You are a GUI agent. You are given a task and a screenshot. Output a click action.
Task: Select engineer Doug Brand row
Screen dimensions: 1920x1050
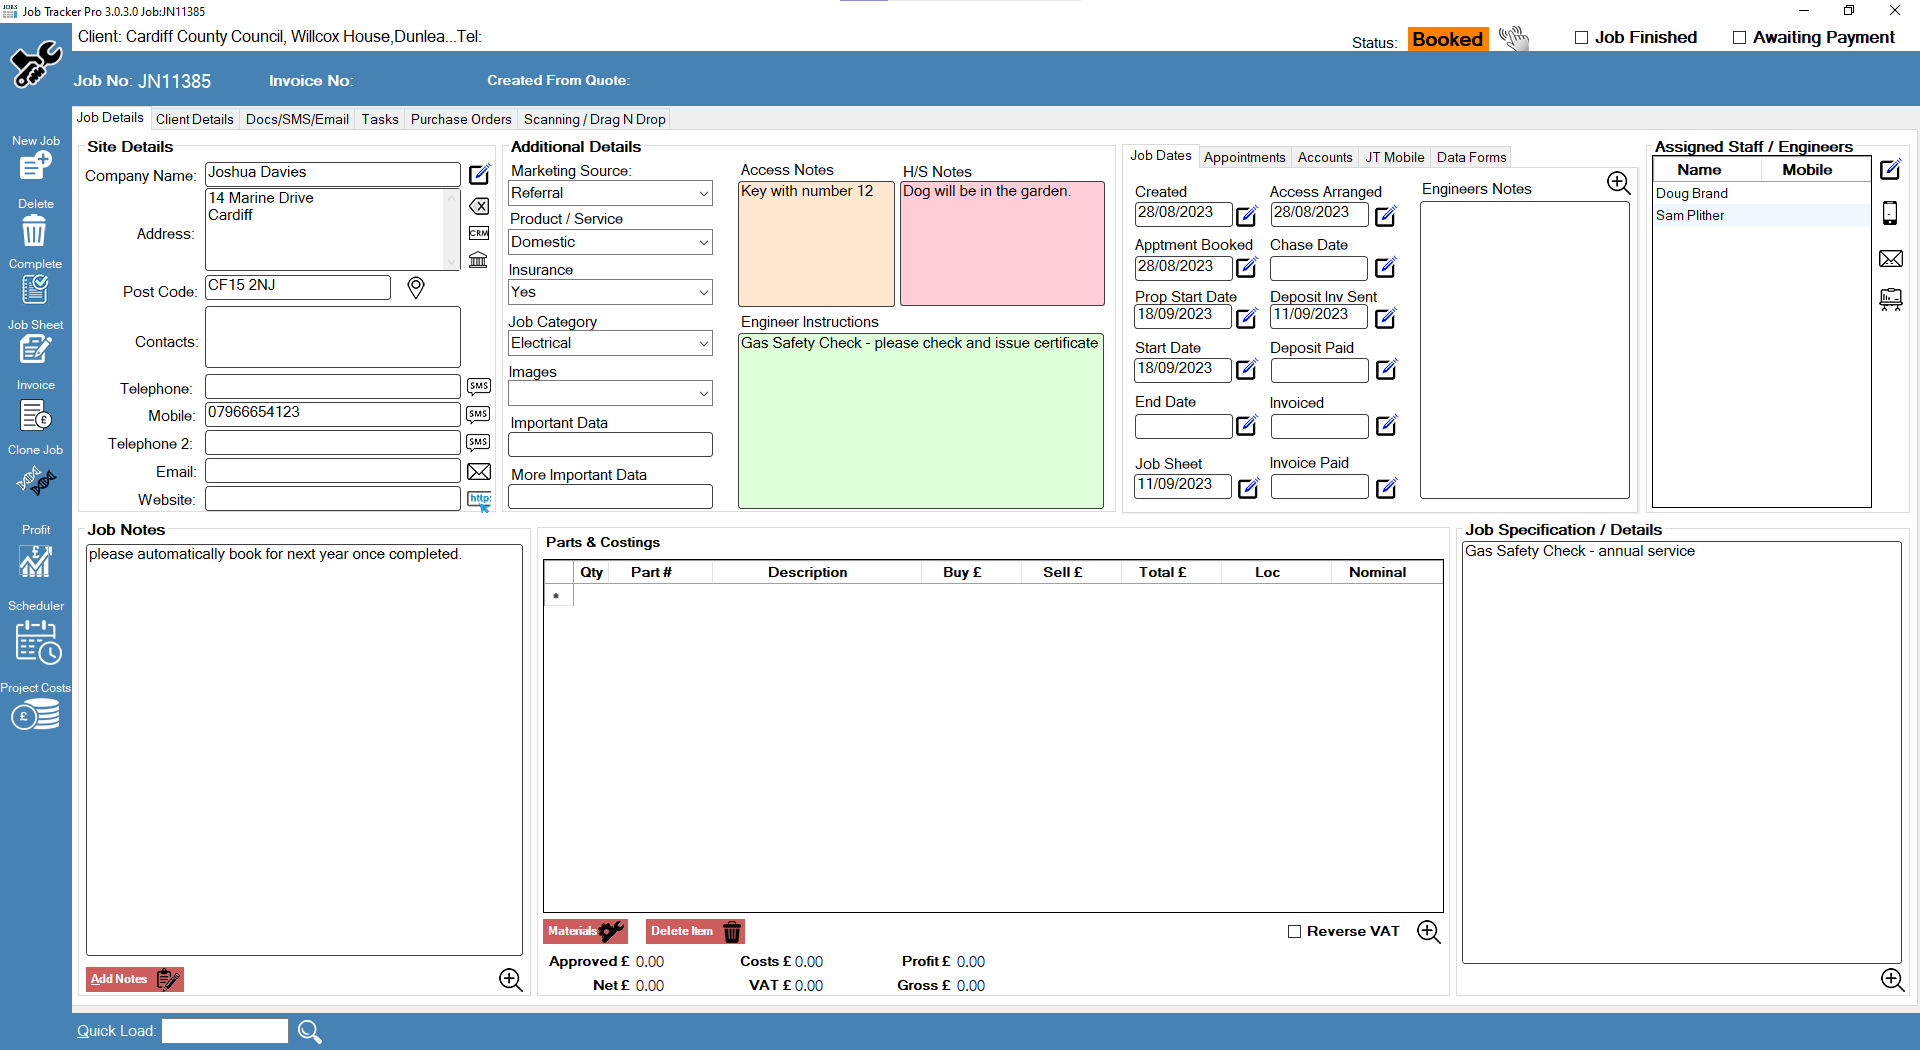pyautogui.click(x=1761, y=194)
